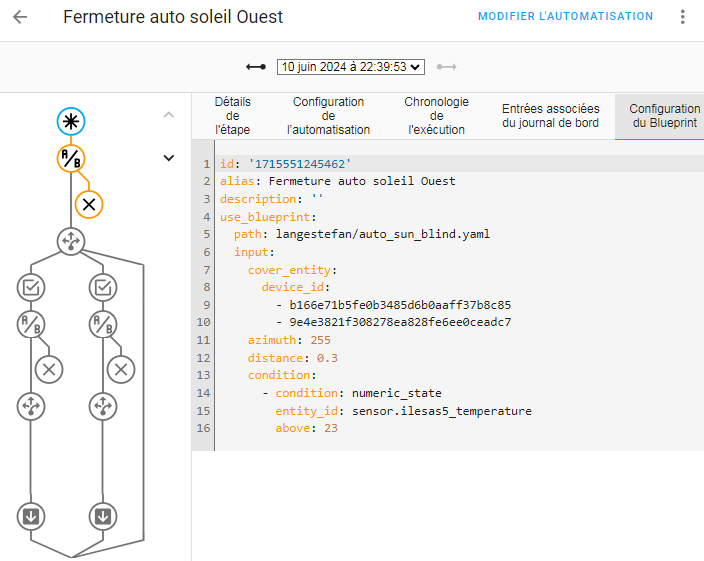Click the blue trigger node in graph
Viewport: 704px width, 561px height.
click(71, 121)
